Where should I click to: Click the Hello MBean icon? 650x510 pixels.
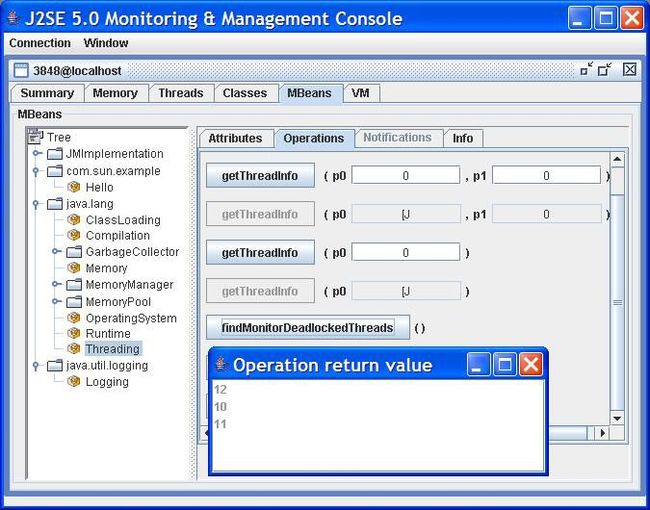tap(74, 187)
